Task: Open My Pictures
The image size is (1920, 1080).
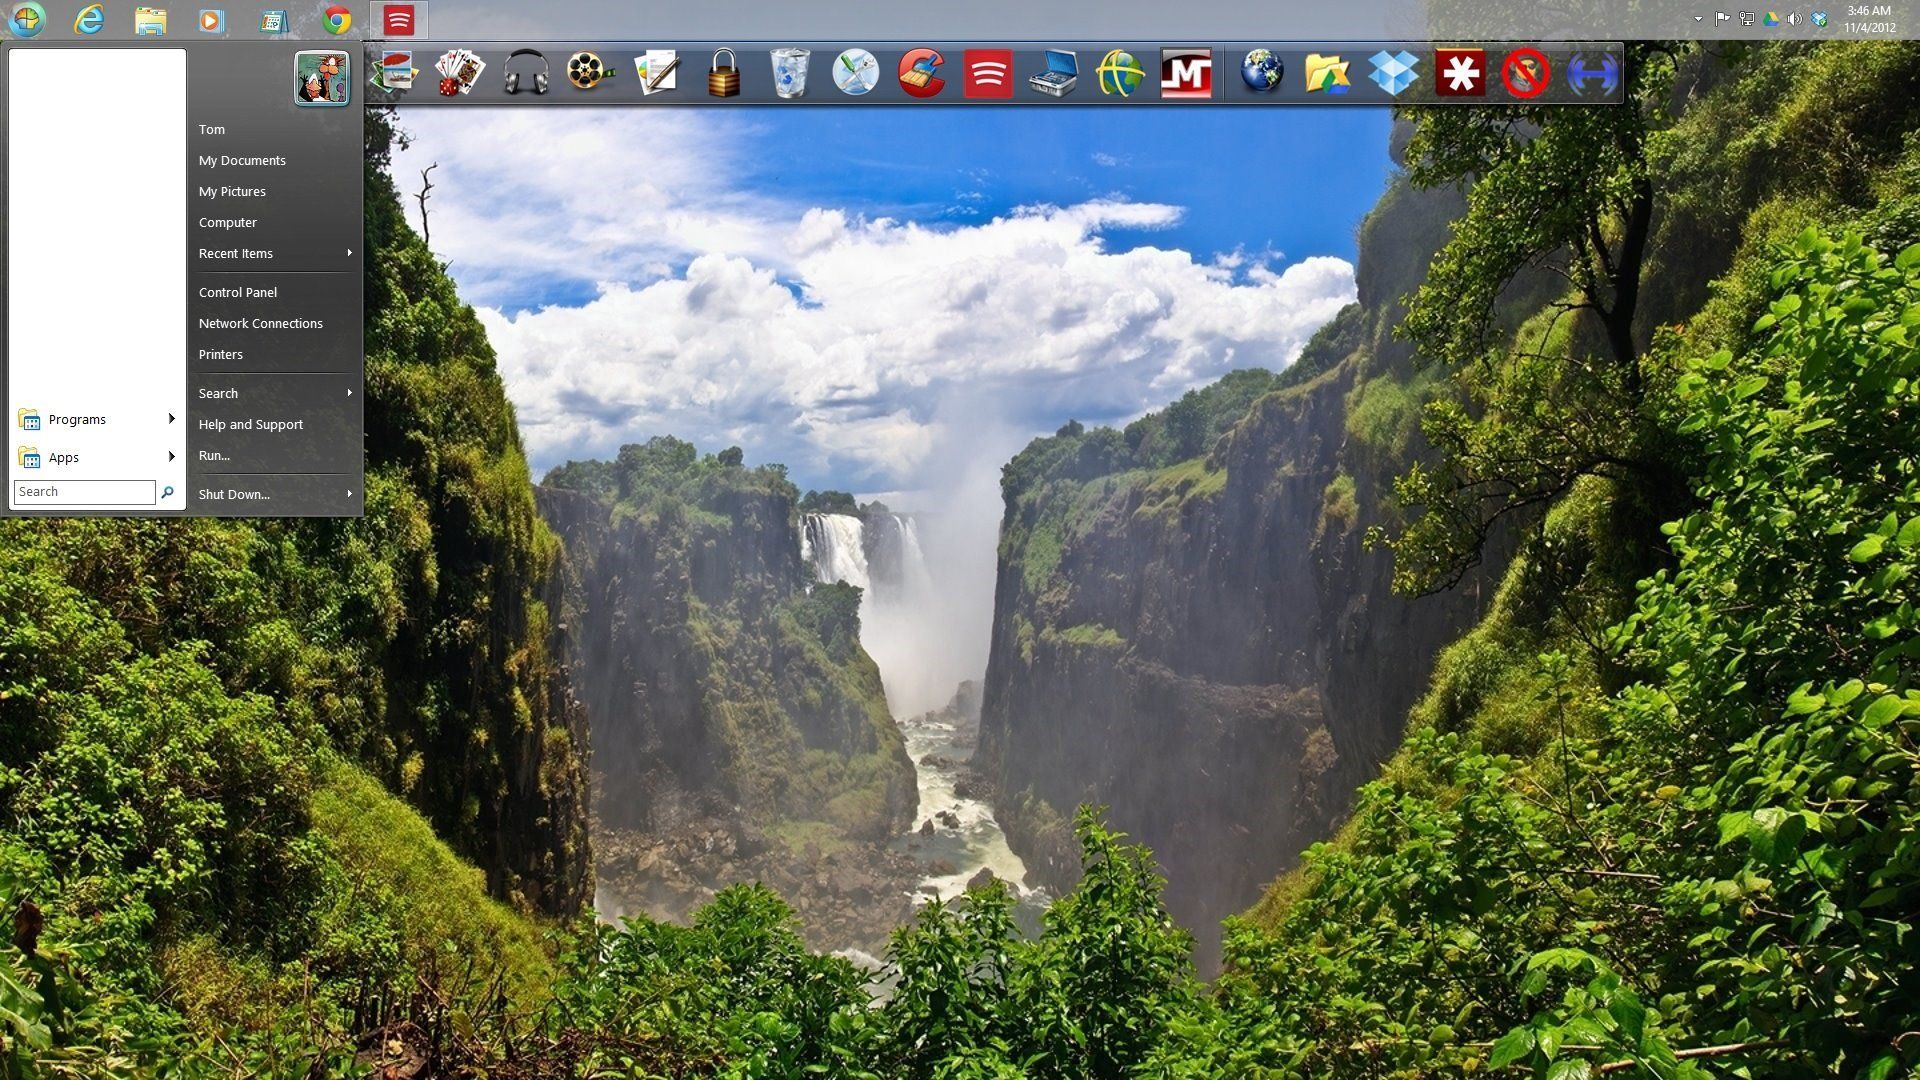Action: tap(276, 191)
